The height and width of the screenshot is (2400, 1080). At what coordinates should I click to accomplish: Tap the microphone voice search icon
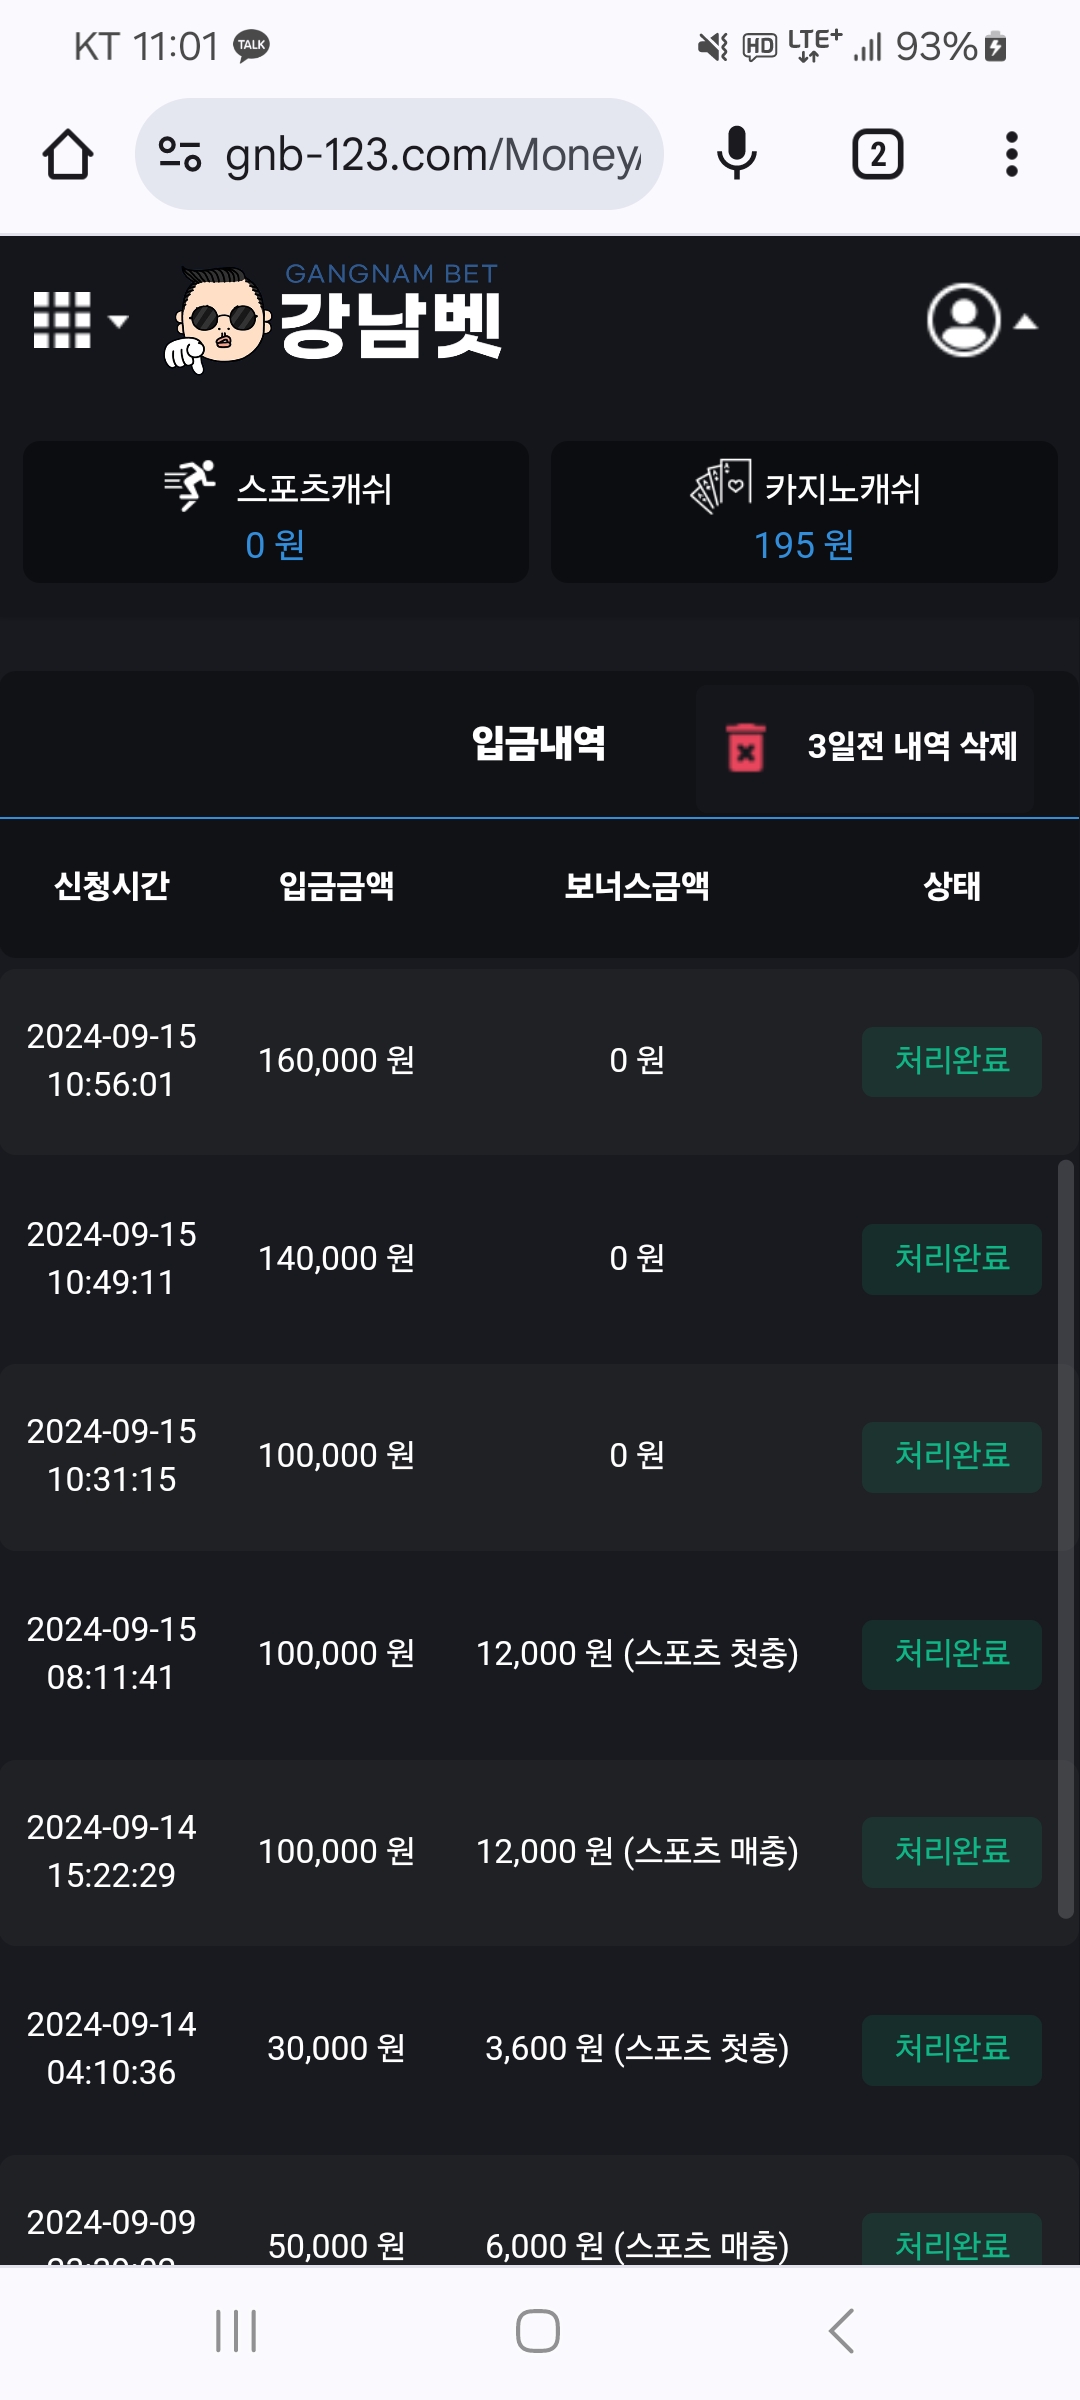coord(737,154)
